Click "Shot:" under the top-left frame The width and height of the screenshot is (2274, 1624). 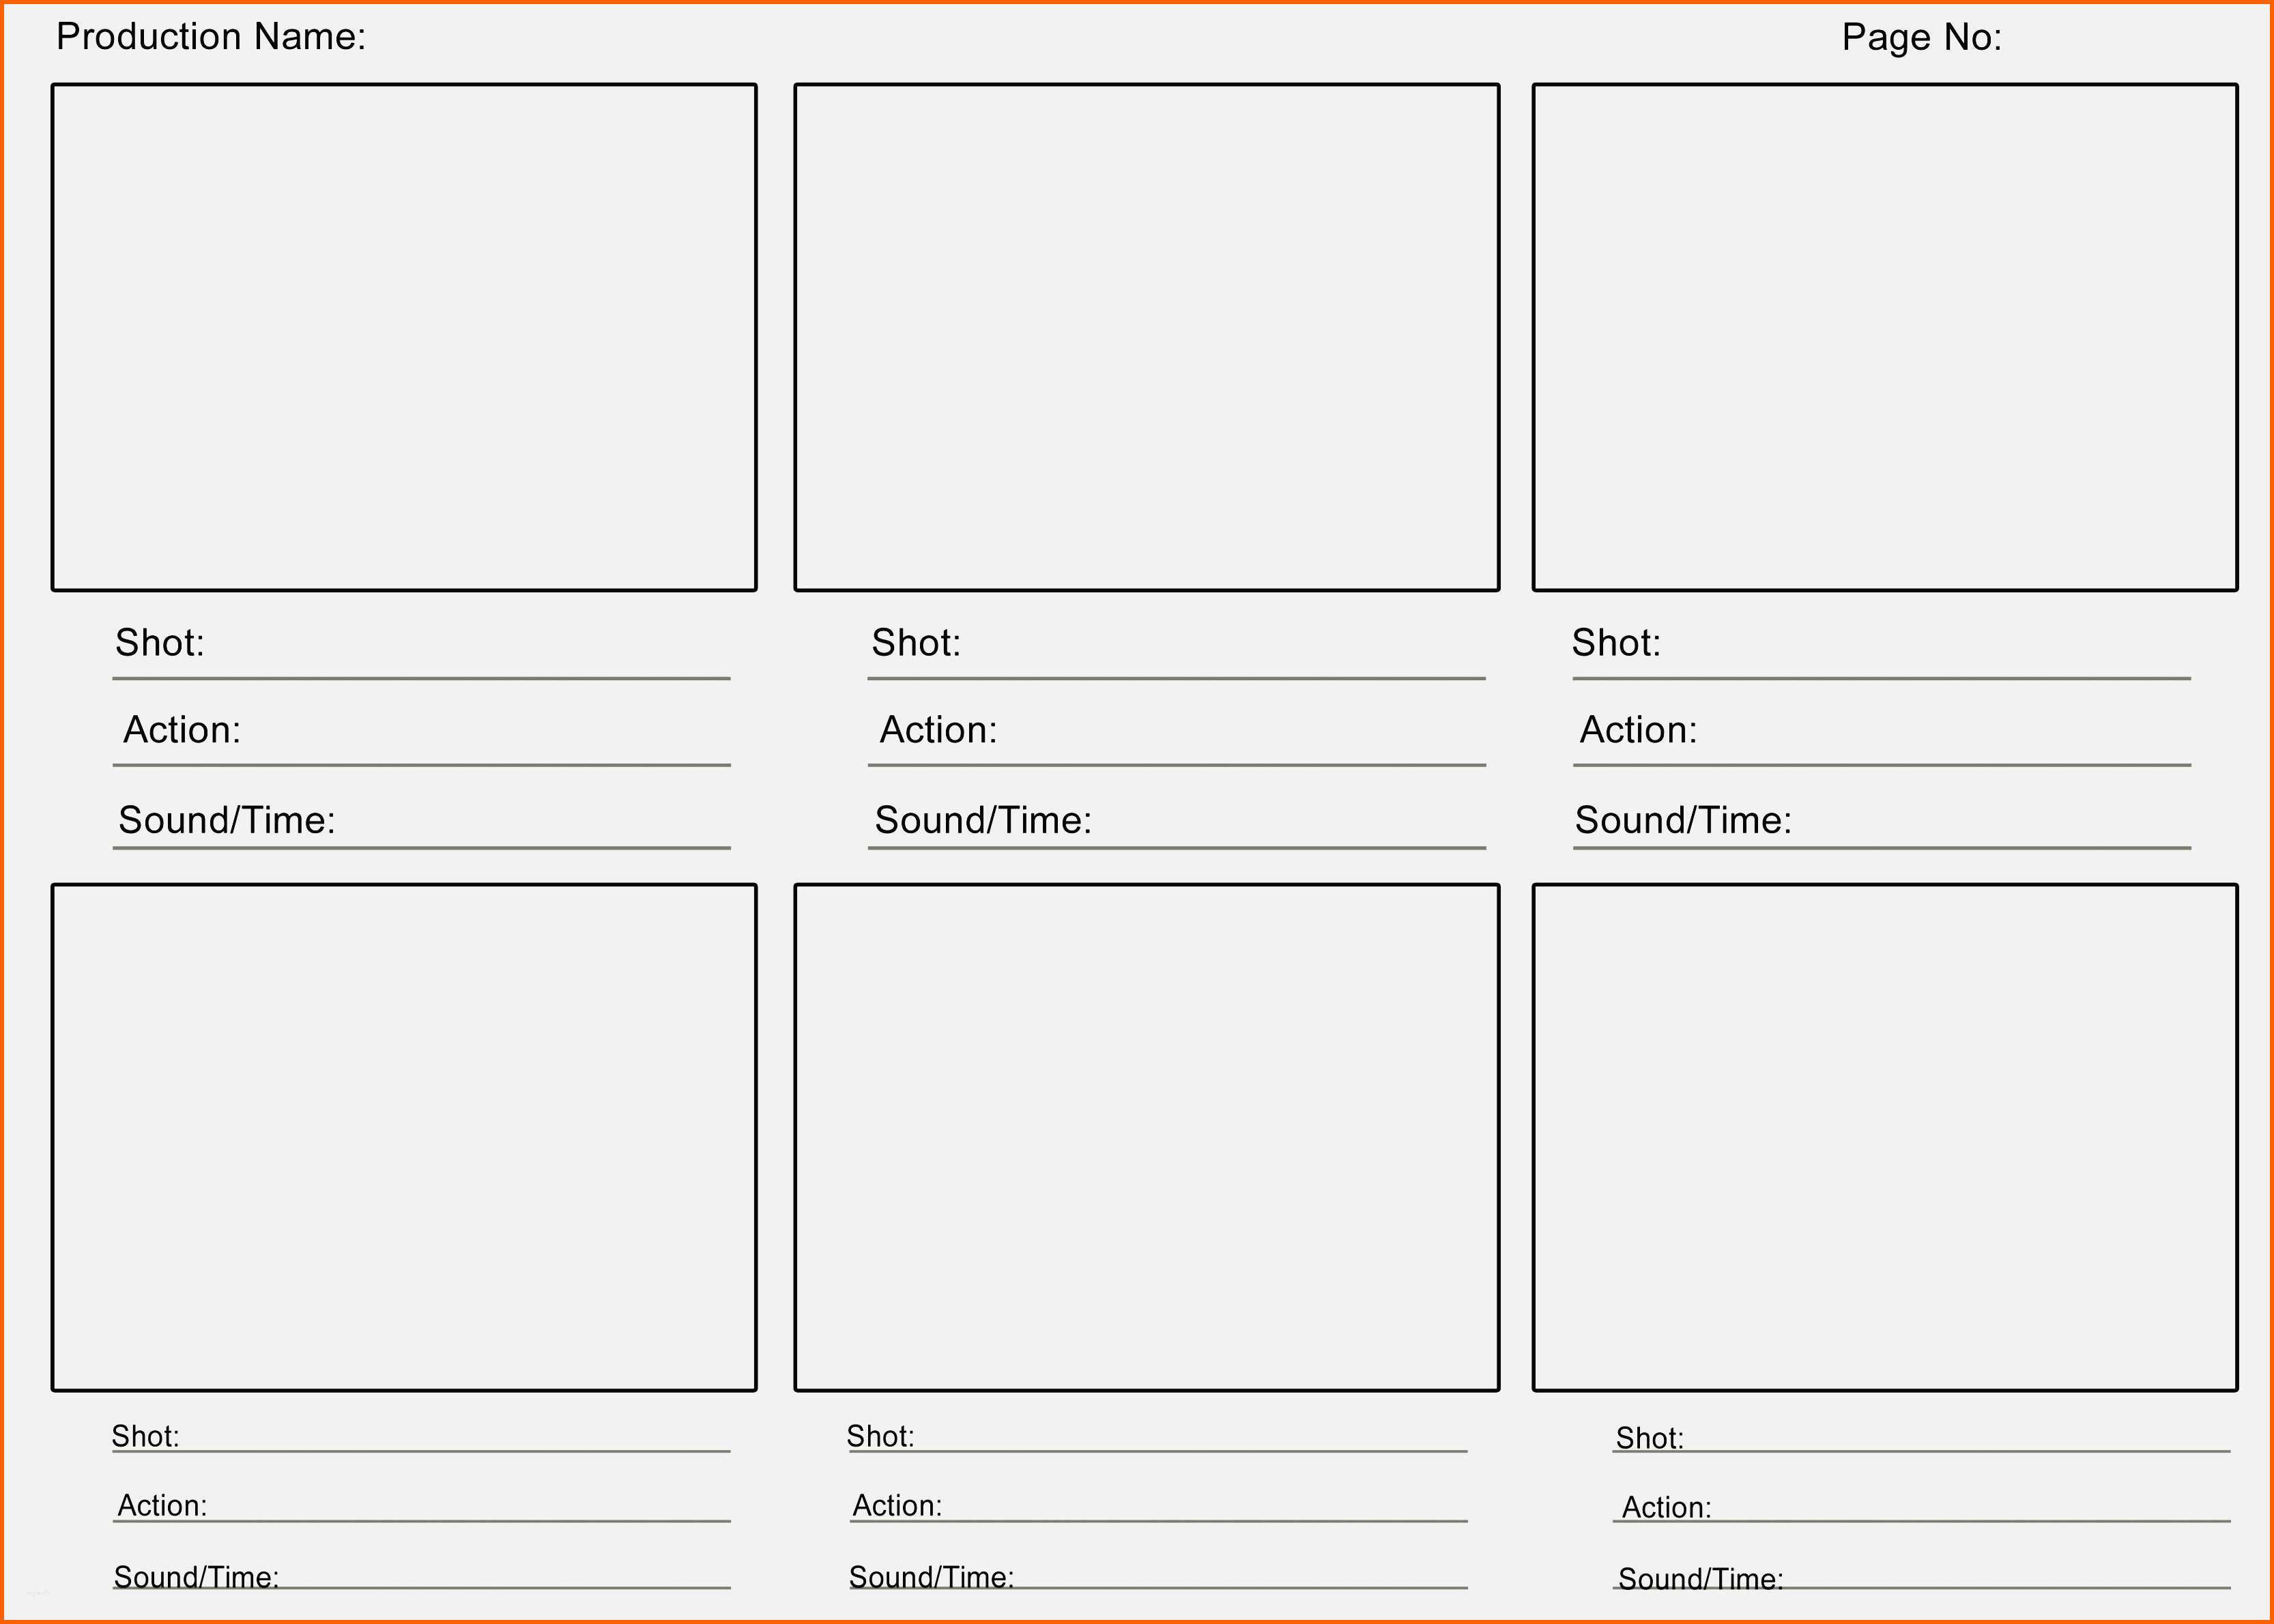[x=160, y=643]
